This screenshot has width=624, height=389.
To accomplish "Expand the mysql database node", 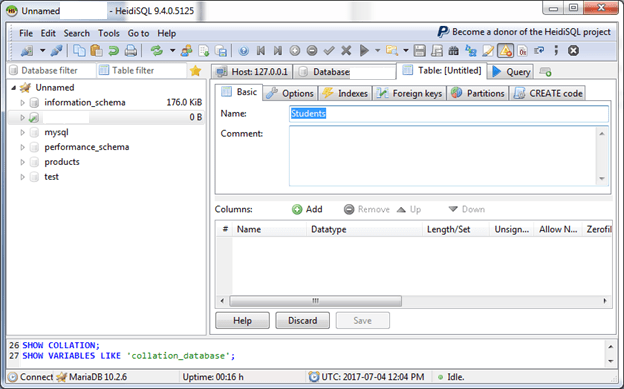I will pyautogui.click(x=23, y=132).
